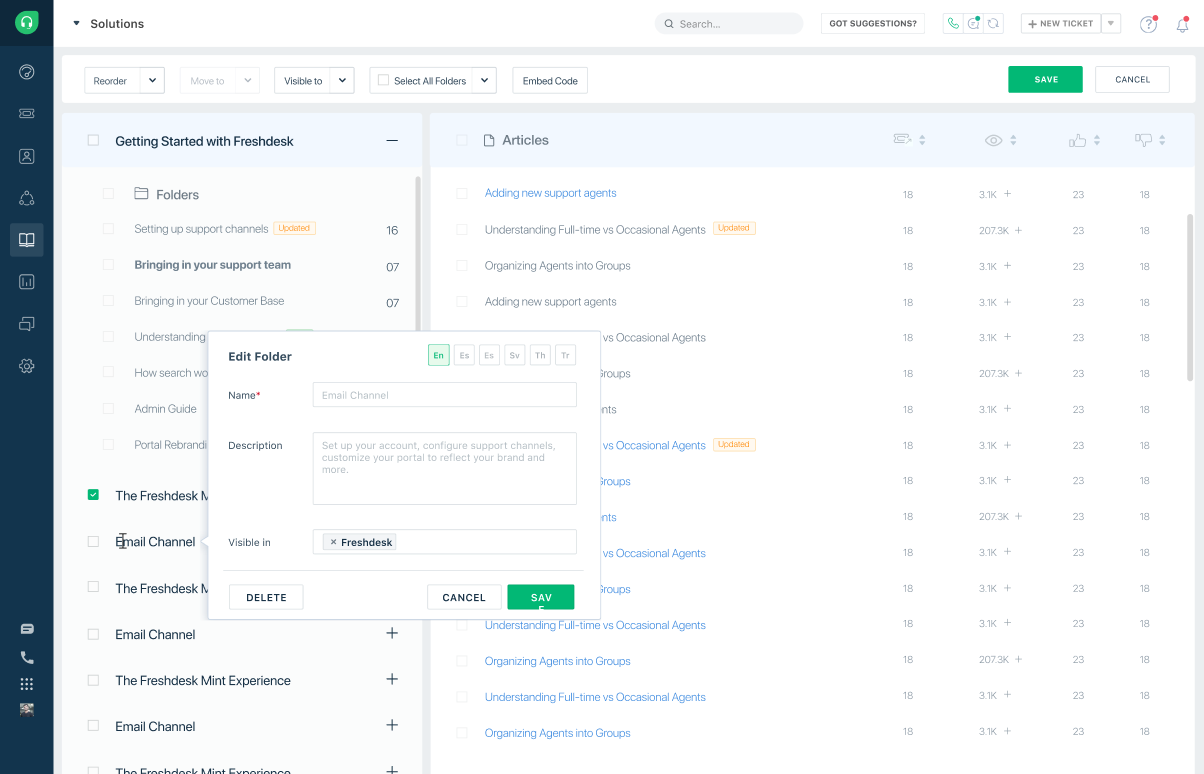Click the thumbs-up icon in Articles header
The image size is (1204, 774).
click(x=1077, y=141)
